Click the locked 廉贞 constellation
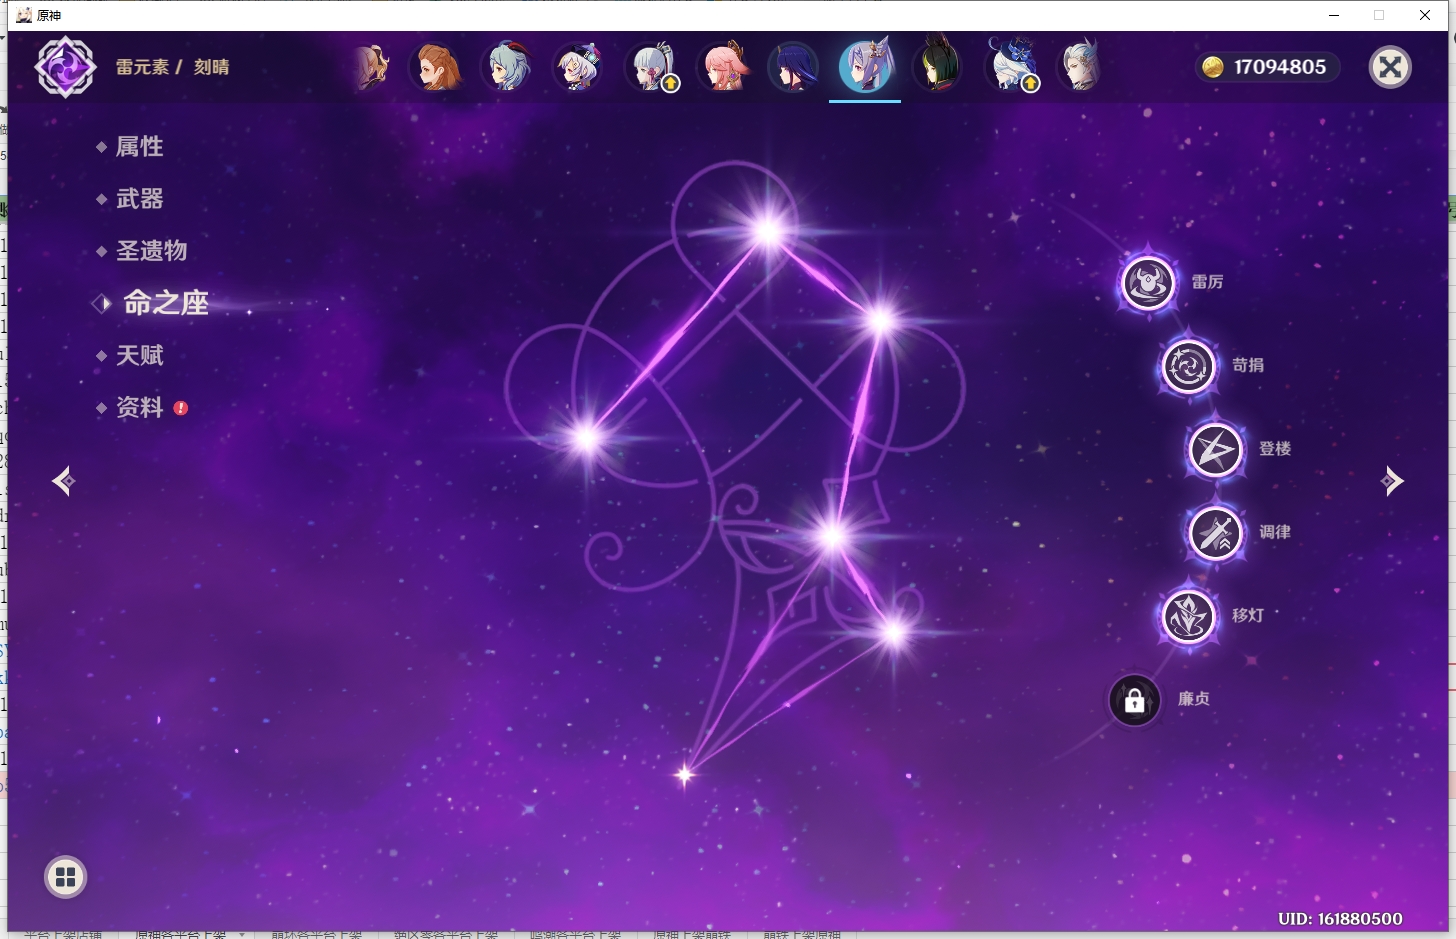The height and width of the screenshot is (939, 1456). pyautogui.click(x=1135, y=700)
